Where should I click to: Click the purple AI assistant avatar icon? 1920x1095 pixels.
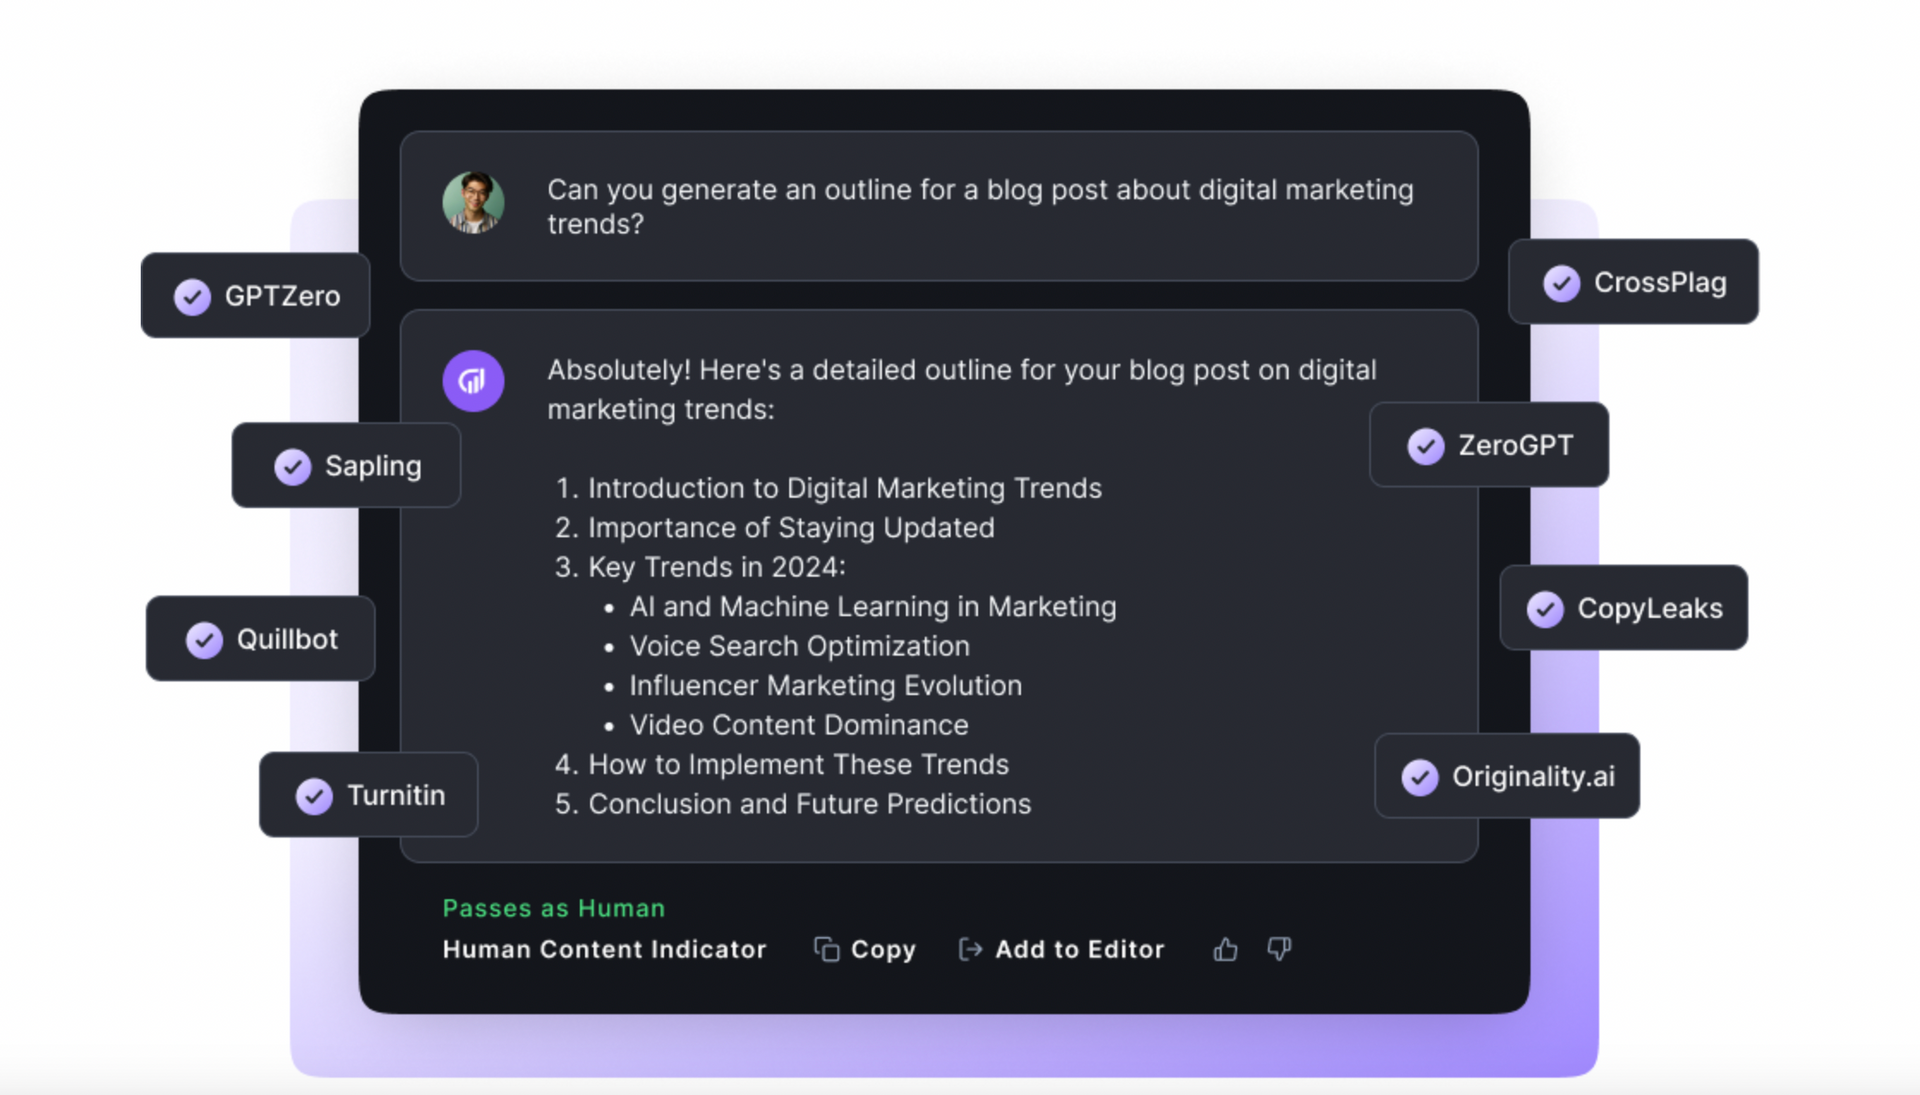[473, 381]
